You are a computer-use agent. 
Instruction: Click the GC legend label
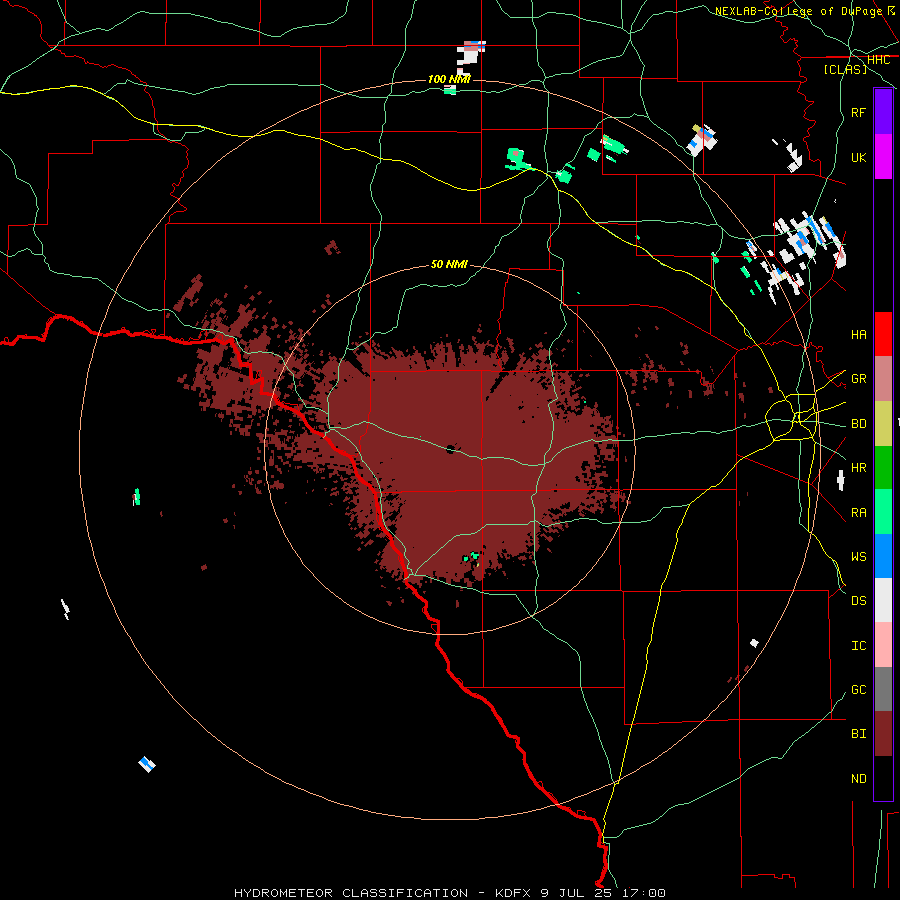859,690
